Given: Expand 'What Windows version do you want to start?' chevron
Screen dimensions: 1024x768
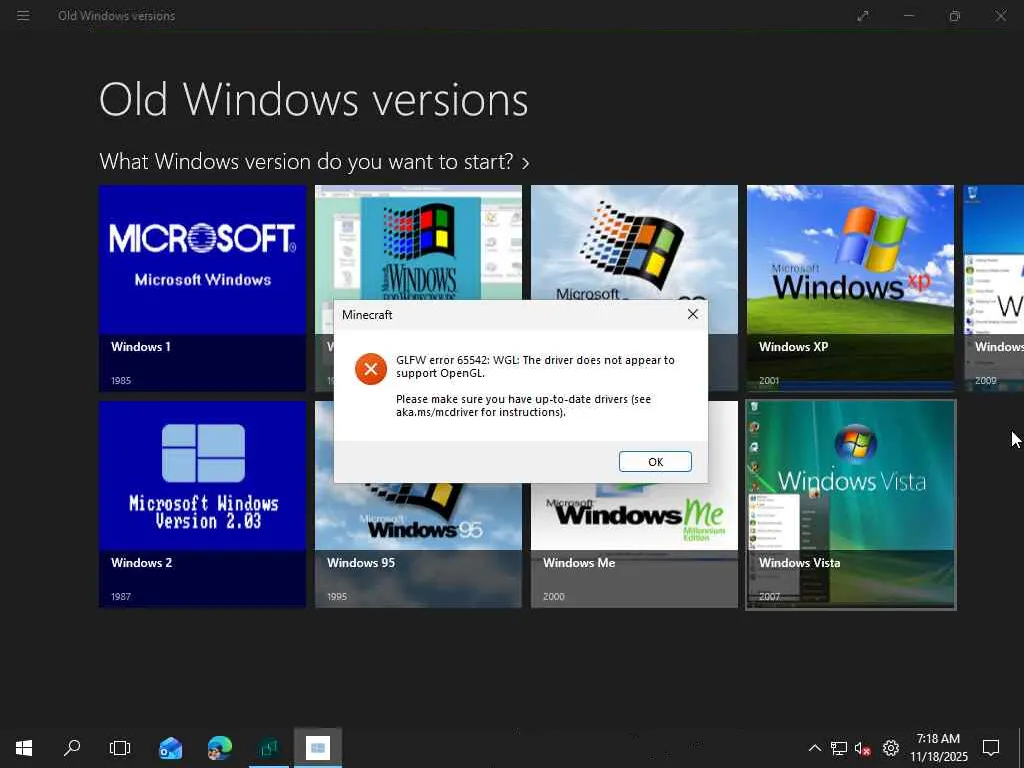Looking at the screenshot, I should pos(526,163).
